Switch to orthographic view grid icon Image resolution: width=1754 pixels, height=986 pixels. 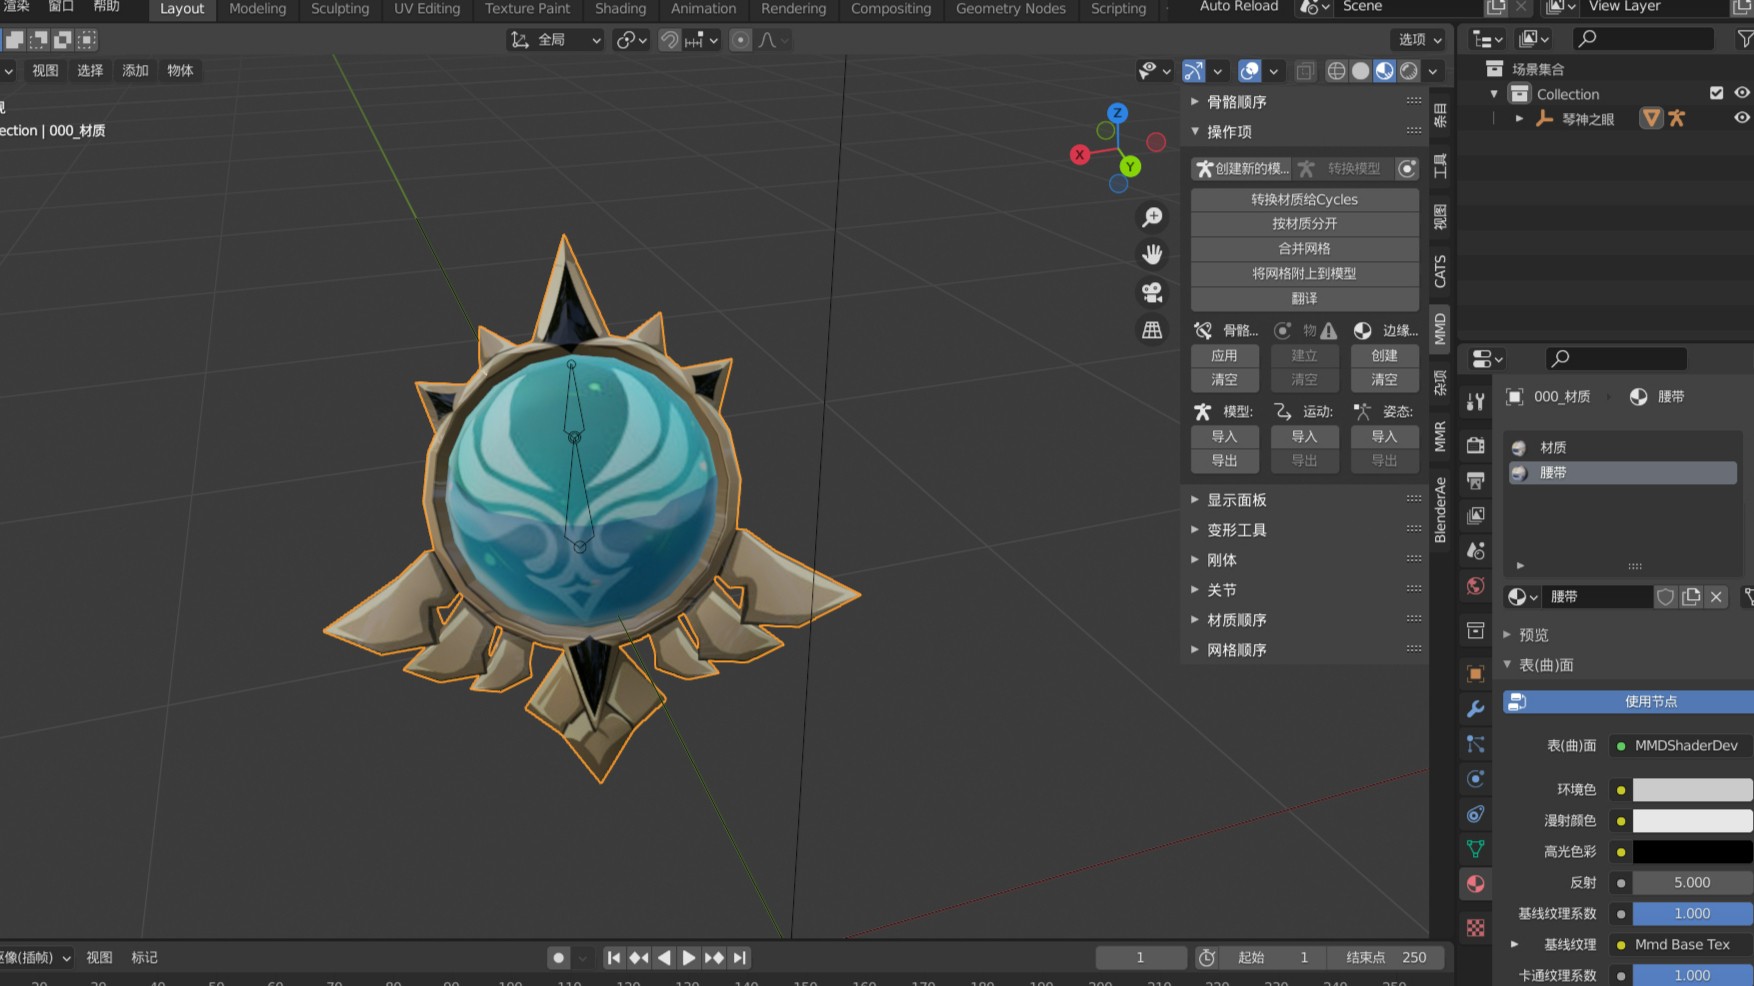click(1152, 330)
